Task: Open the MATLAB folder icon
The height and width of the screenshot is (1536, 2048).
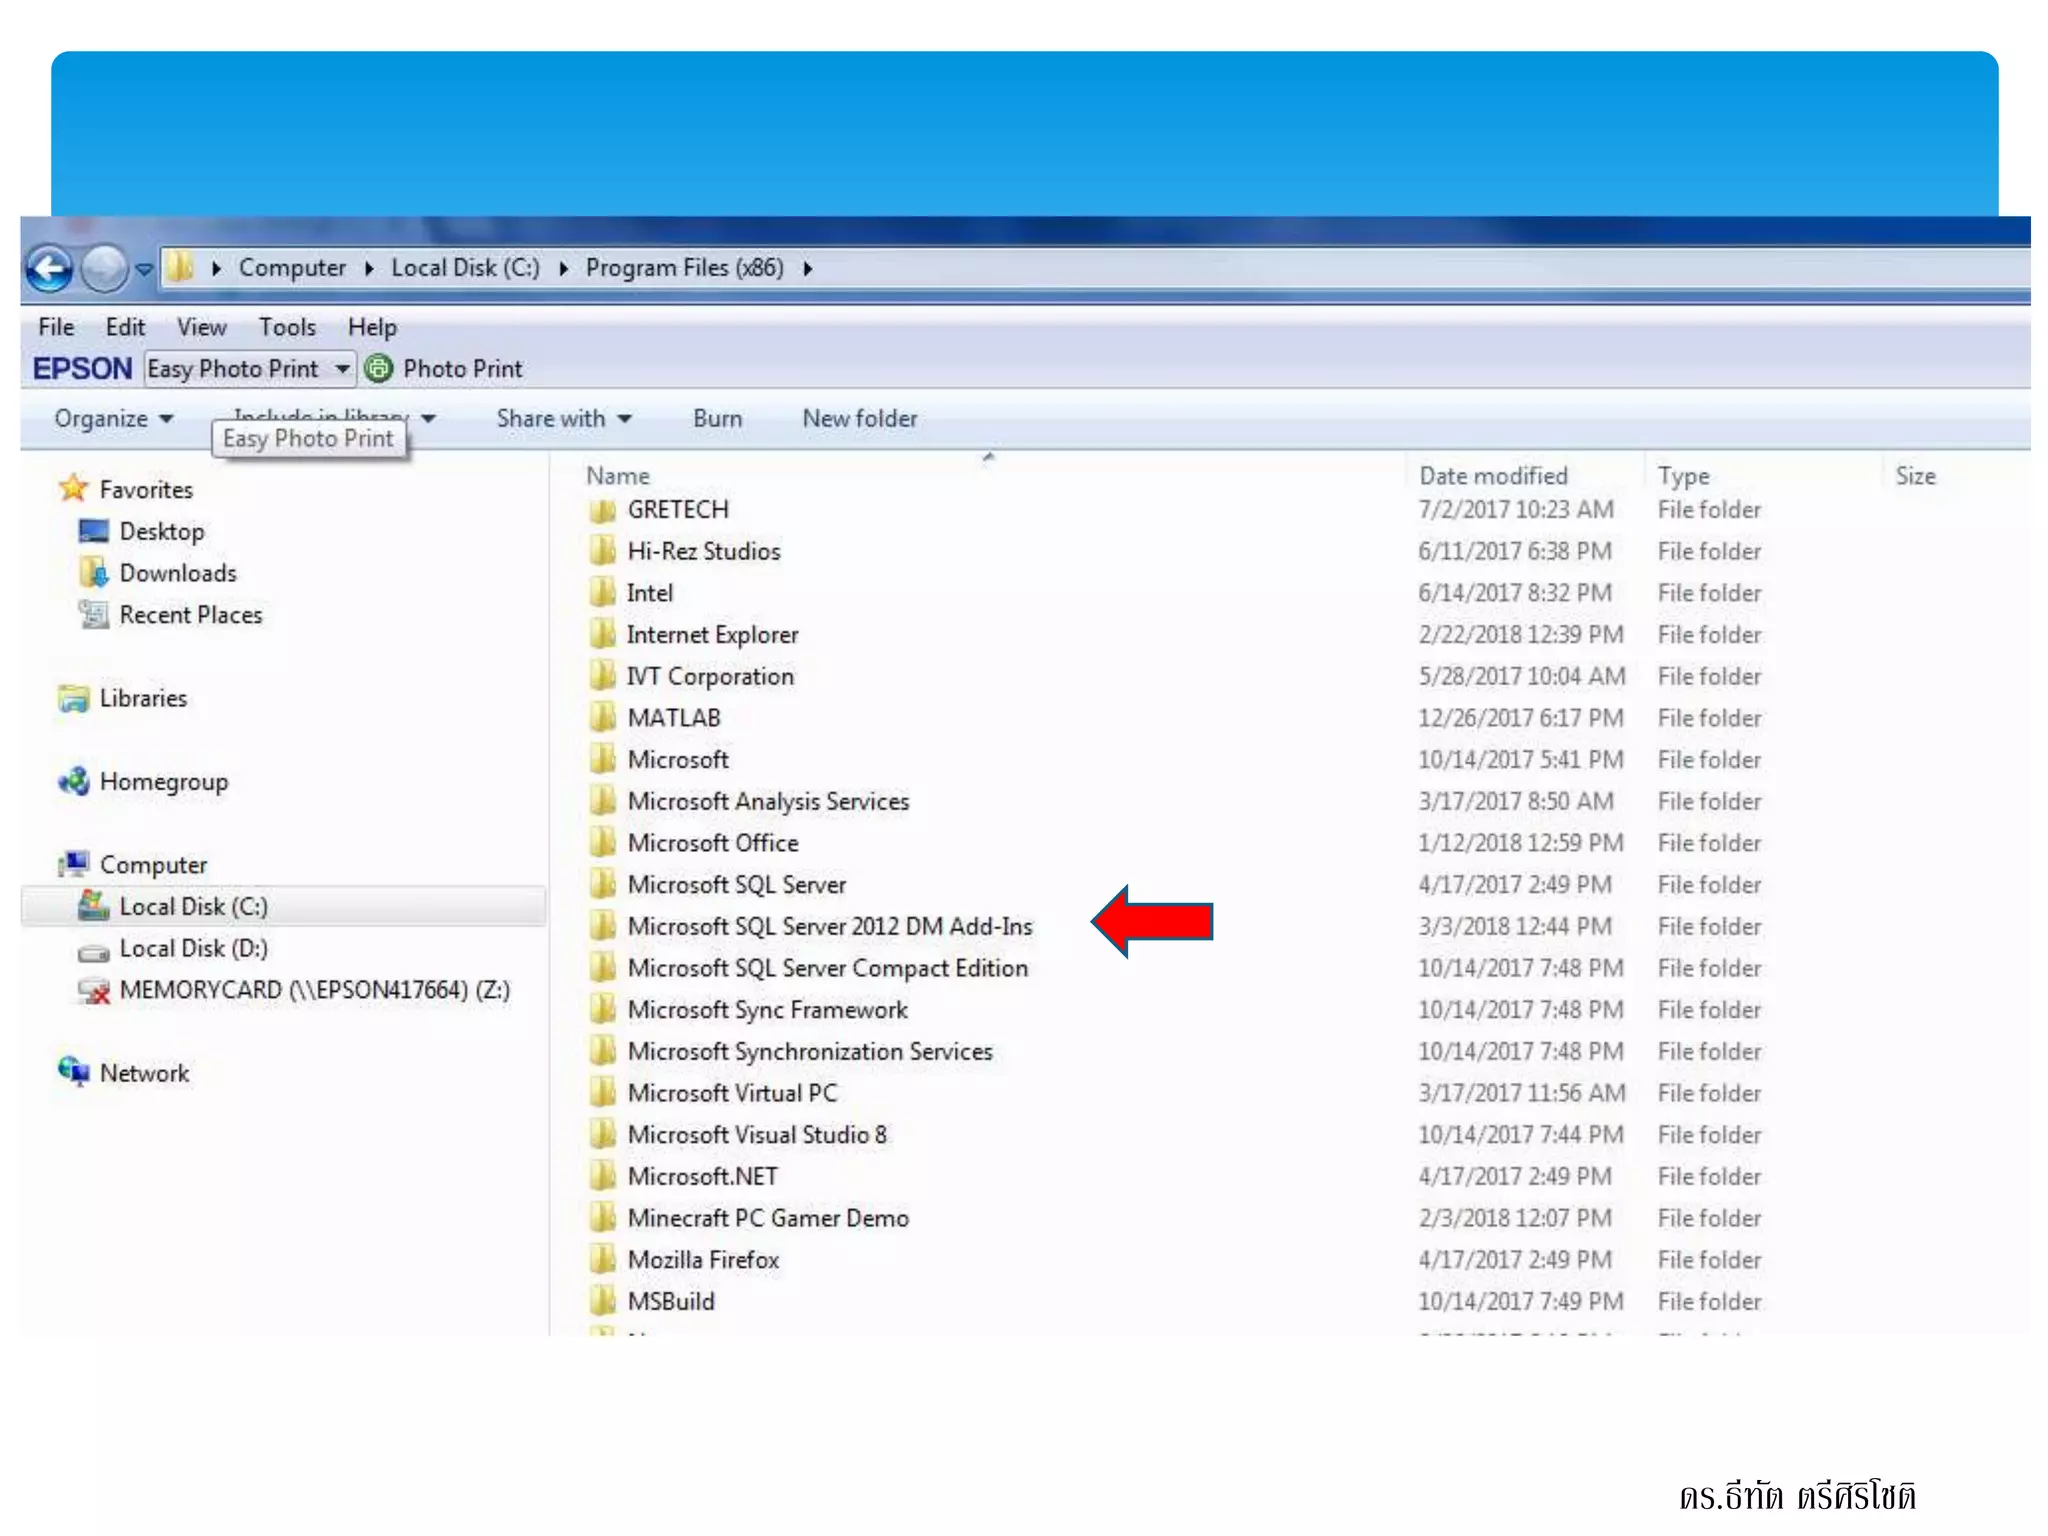Action: pyautogui.click(x=602, y=717)
